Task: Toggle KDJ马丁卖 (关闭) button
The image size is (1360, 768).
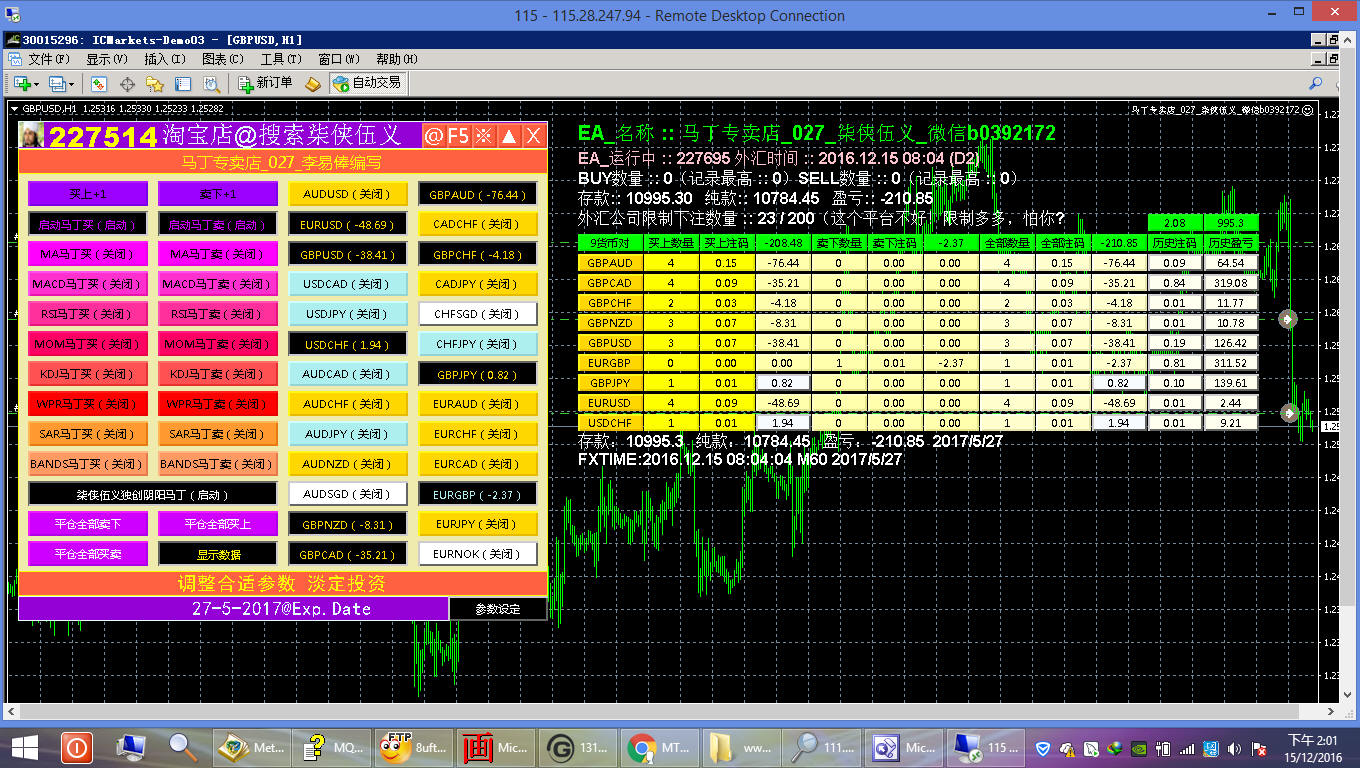Action: pos(217,374)
